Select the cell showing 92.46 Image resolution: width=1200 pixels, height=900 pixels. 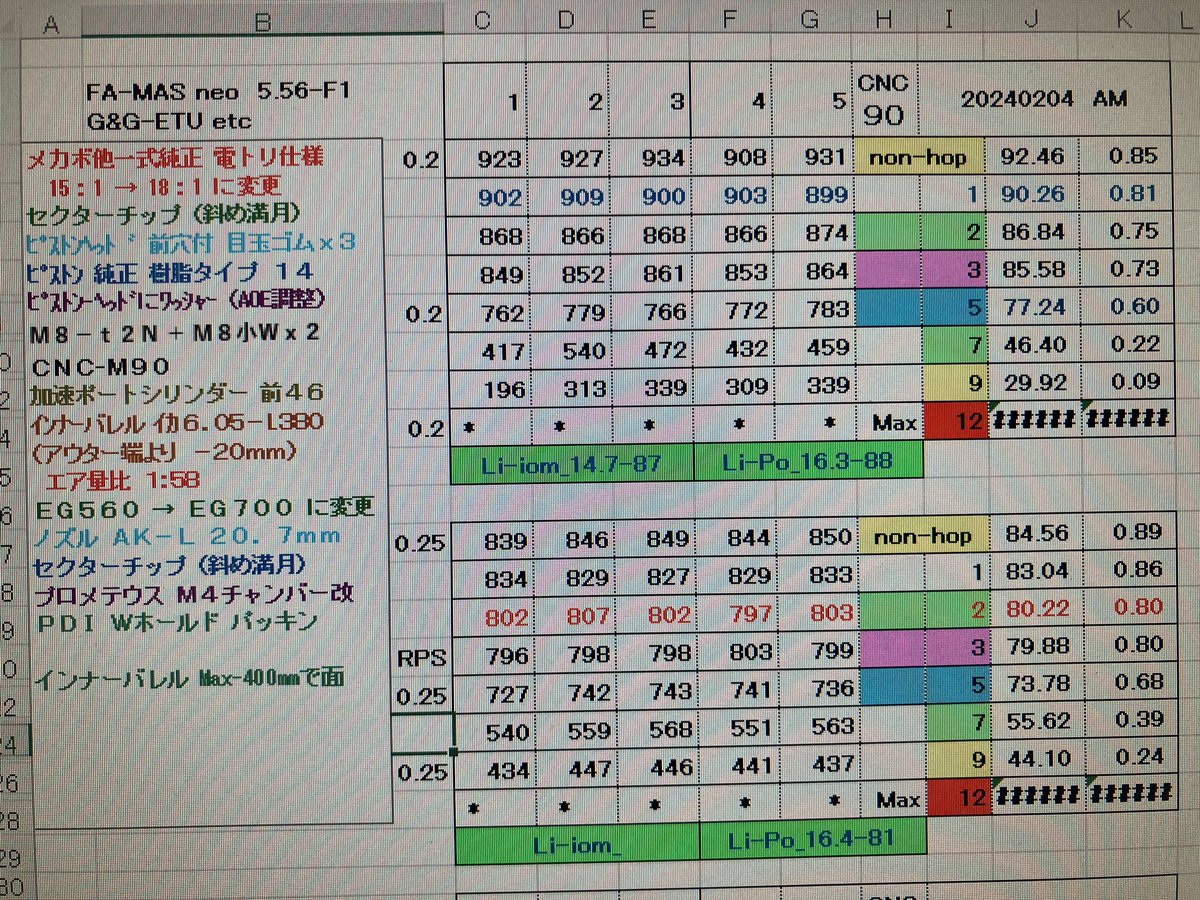click(x=1034, y=156)
